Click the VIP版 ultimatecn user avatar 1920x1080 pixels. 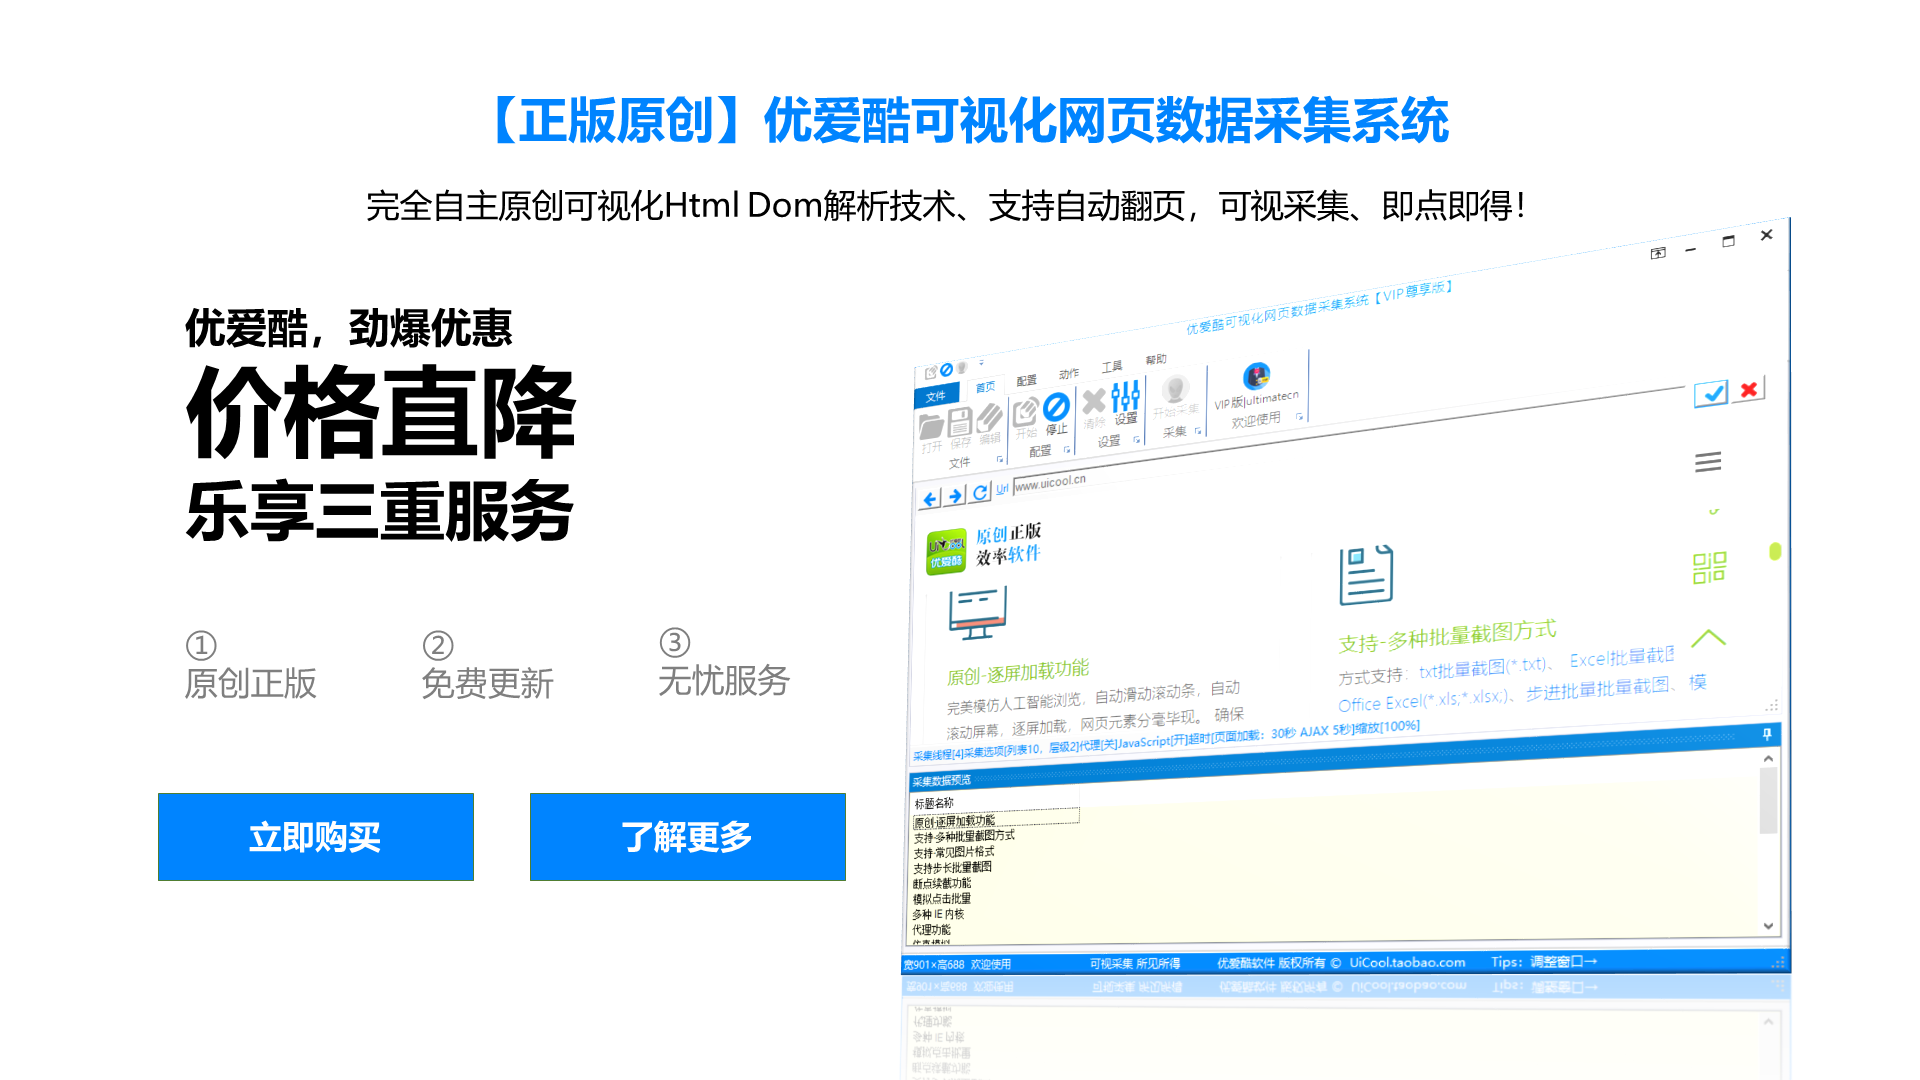(1256, 376)
